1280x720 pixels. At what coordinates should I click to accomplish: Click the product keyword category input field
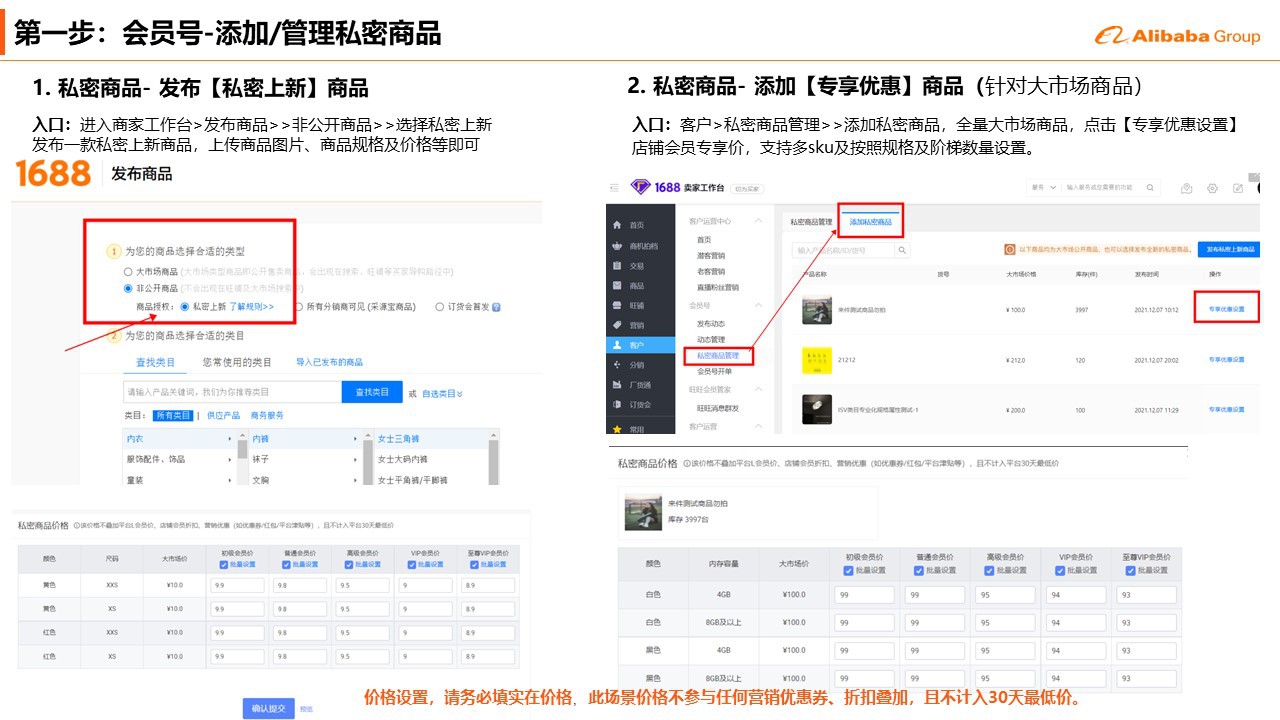[x=232, y=392]
